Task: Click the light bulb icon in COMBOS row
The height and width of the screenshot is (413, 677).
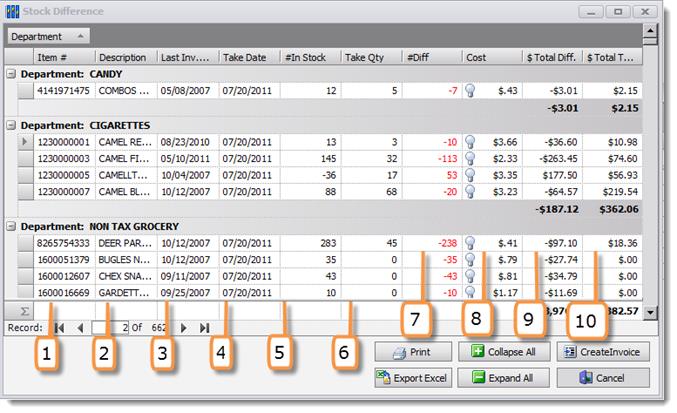Action: click(470, 91)
